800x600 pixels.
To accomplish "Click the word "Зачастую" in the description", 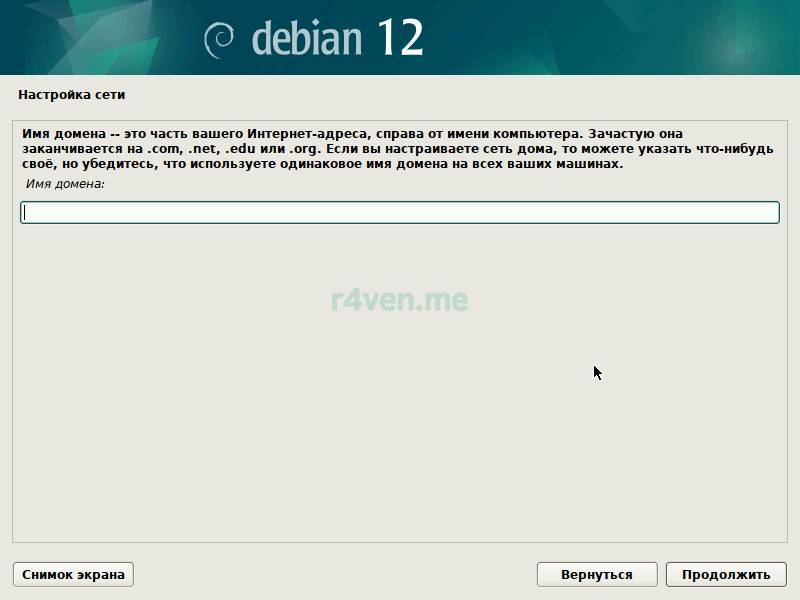I will 621,132.
